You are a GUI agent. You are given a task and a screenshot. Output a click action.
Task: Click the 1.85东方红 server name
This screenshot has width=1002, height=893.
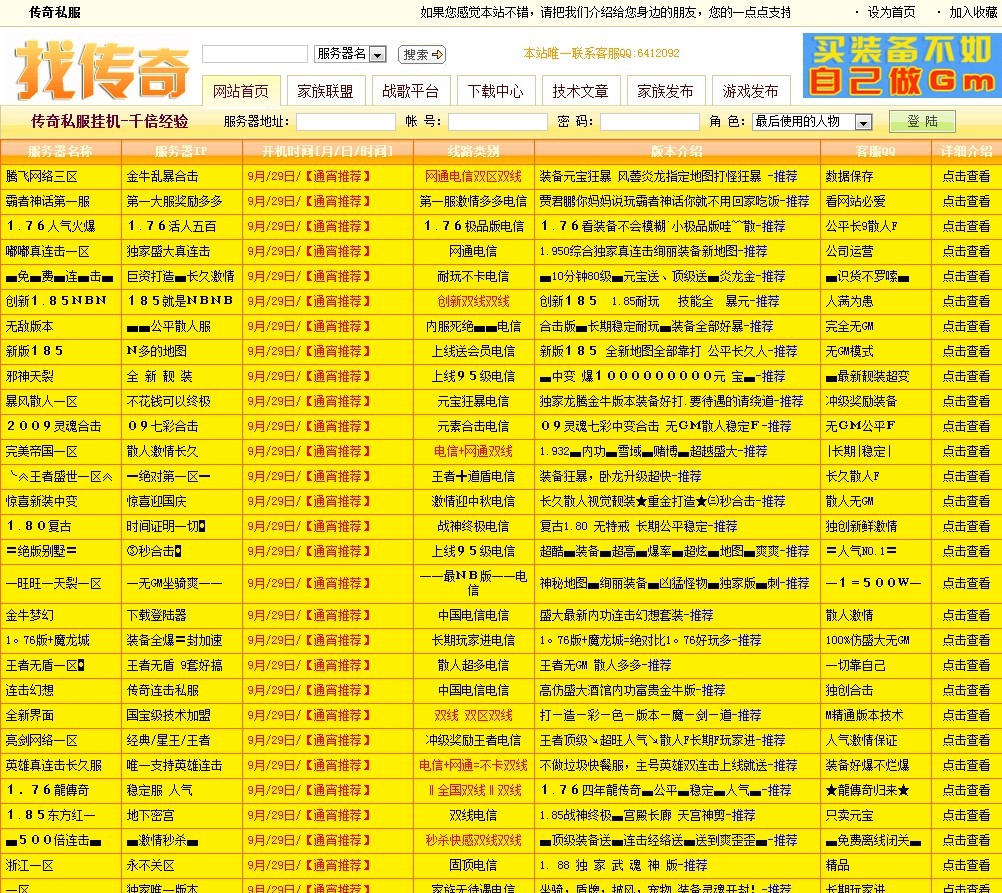point(50,815)
